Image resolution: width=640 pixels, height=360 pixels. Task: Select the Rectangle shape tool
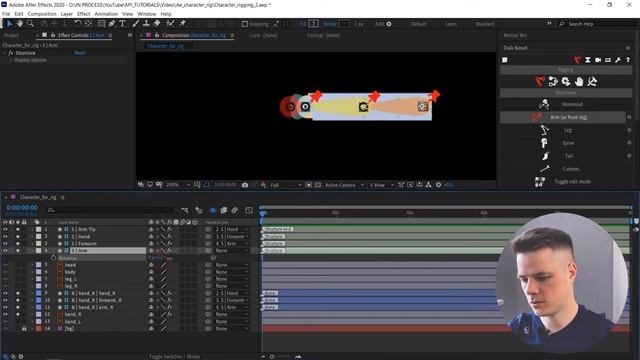tap(101, 24)
